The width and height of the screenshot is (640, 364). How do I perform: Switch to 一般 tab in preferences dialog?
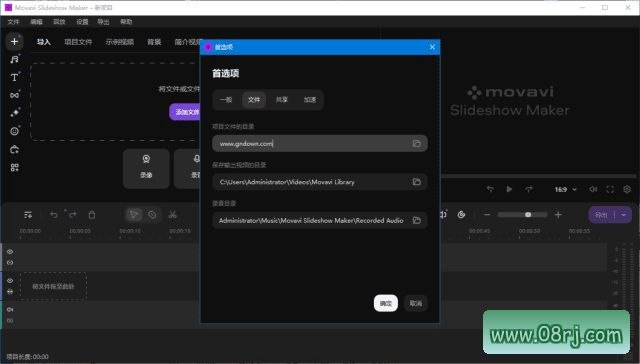226,100
